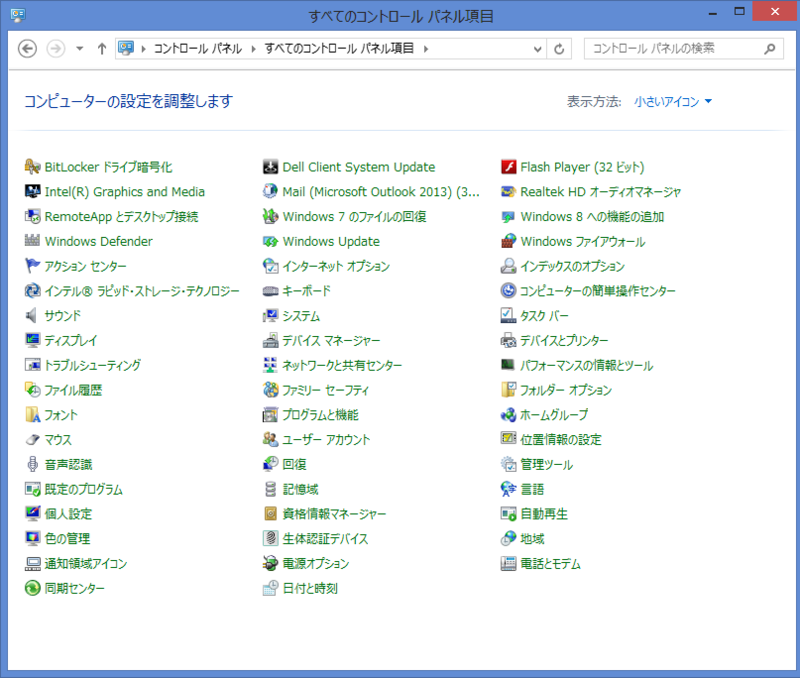Open the Windows ファイアウォール icon
The width and height of the screenshot is (800, 678).
tap(509, 241)
